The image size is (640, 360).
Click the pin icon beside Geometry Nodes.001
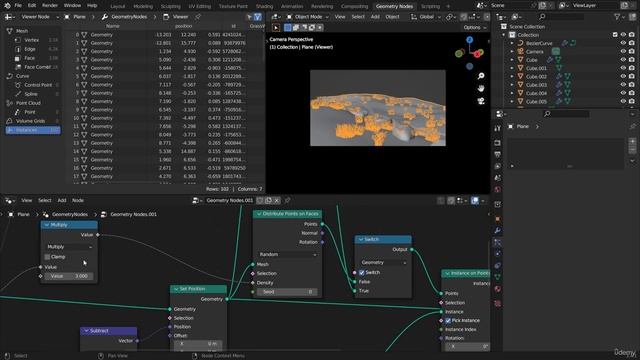(287, 200)
